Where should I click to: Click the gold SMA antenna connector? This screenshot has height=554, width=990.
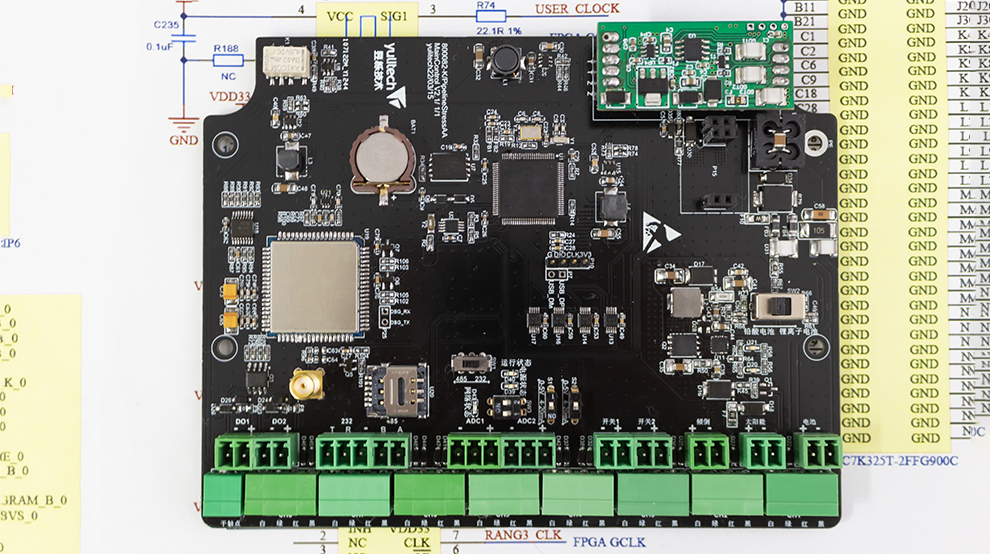301,384
